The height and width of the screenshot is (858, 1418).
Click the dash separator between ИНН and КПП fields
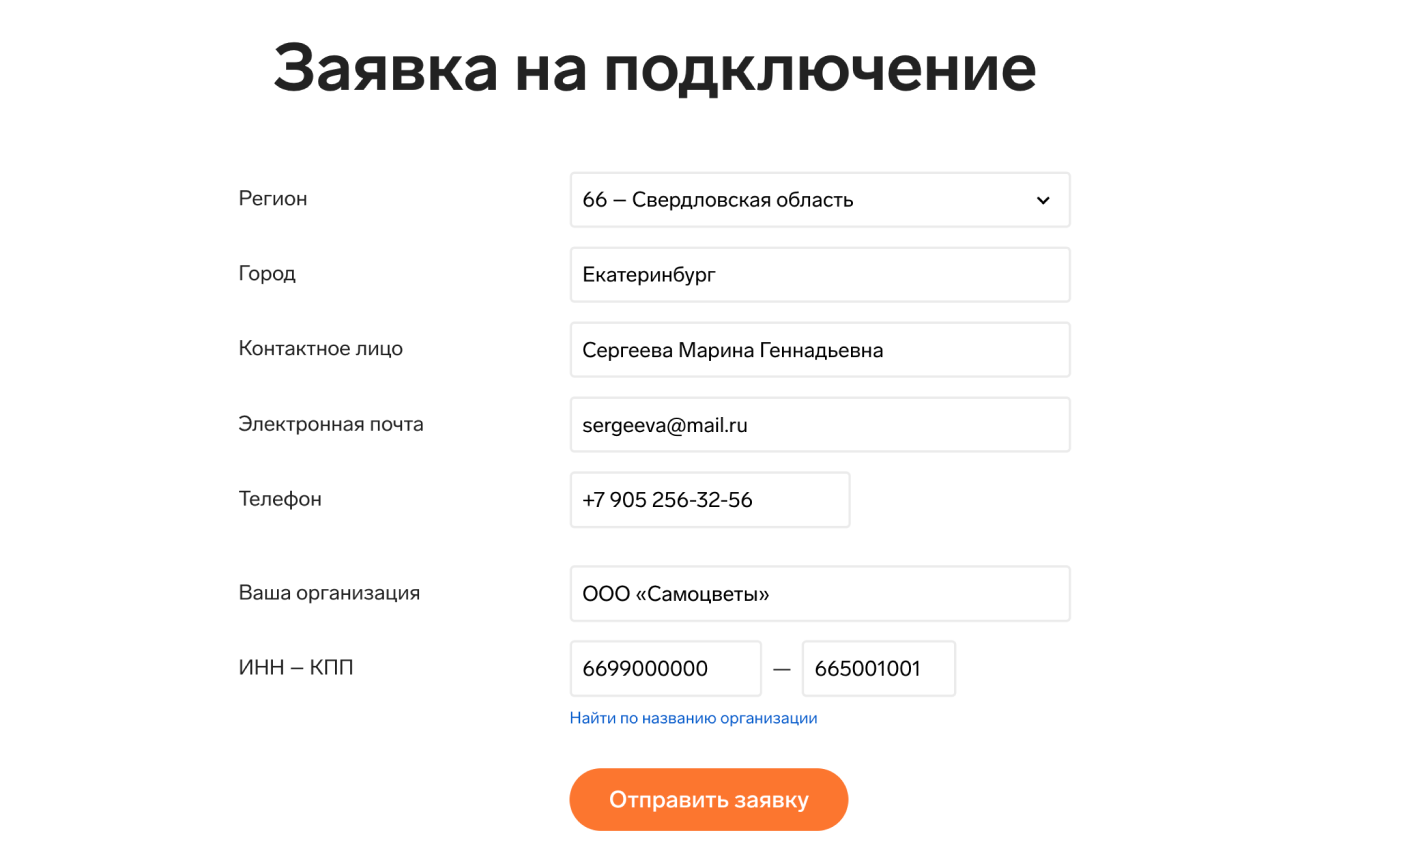782,669
